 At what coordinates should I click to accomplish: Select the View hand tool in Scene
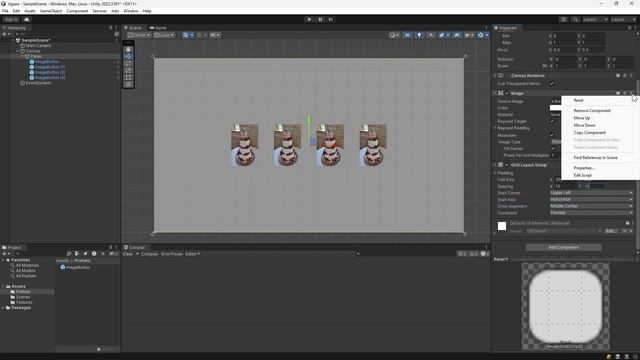(x=129, y=49)
